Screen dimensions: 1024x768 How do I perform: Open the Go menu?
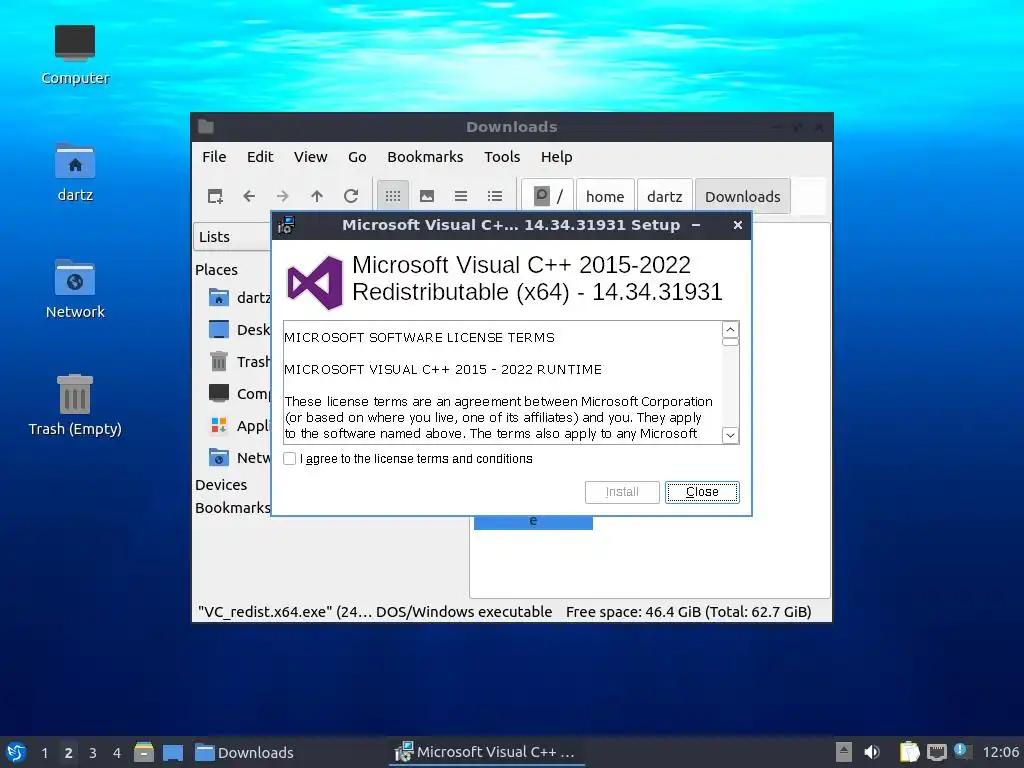coord(357,157)
